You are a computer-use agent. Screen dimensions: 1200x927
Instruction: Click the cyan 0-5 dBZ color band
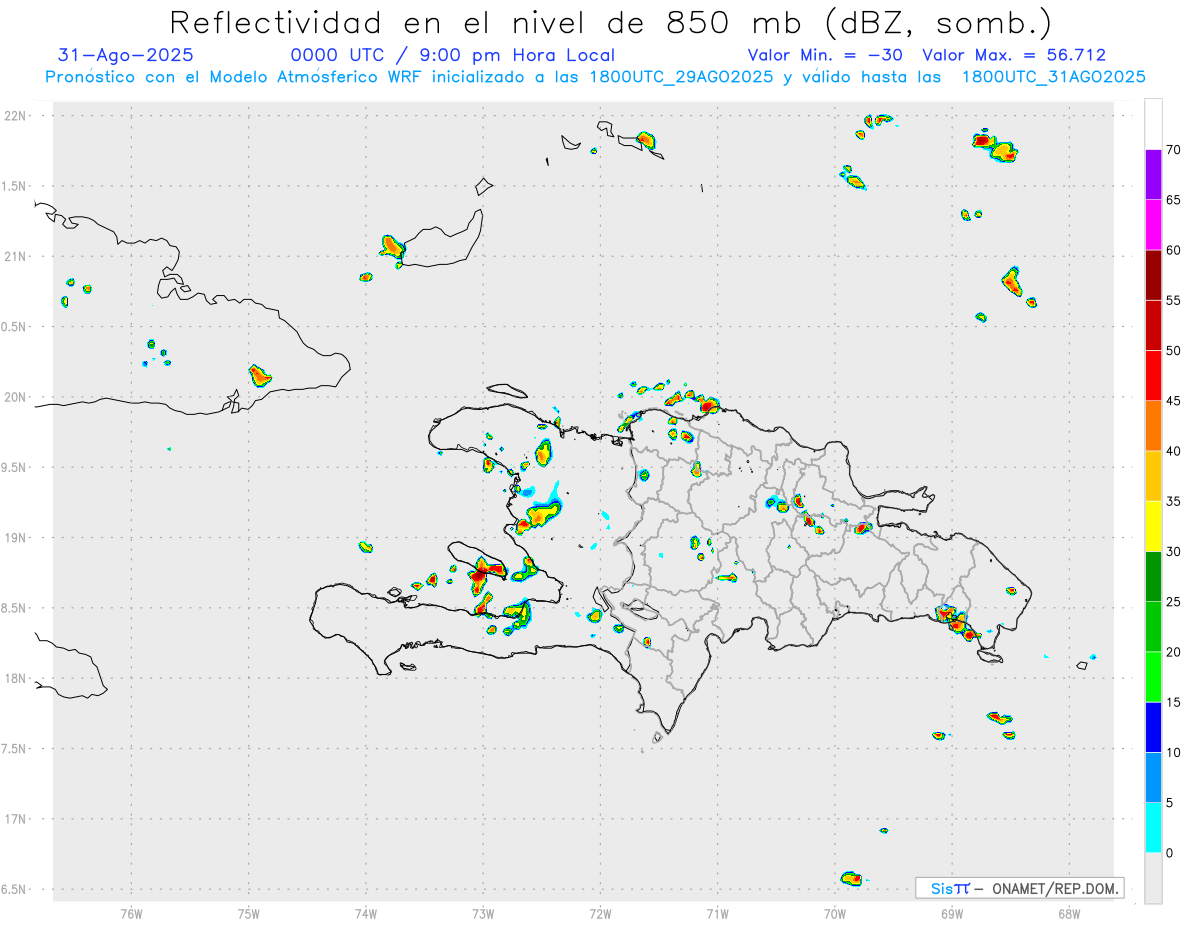[x=1153, y=828]
